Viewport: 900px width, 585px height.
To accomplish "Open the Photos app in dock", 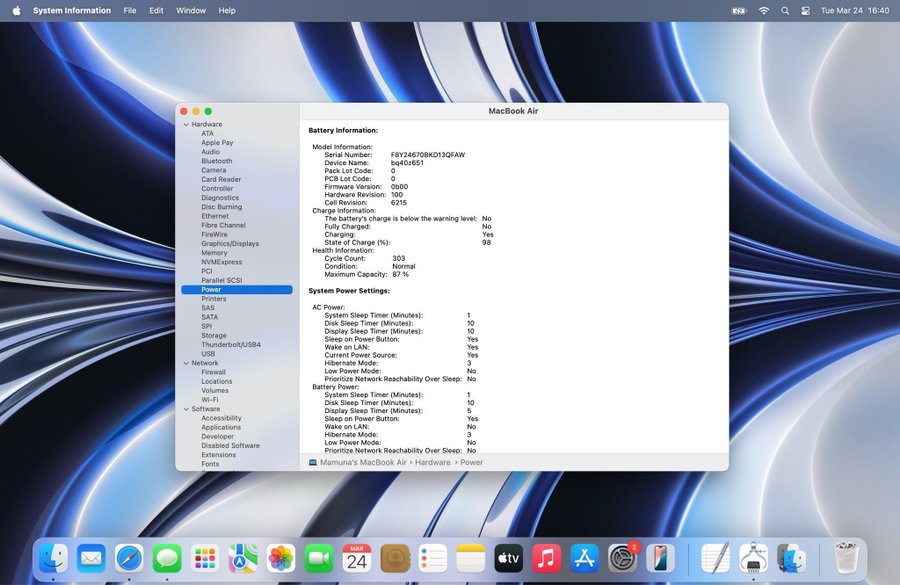I will (281, 558).
